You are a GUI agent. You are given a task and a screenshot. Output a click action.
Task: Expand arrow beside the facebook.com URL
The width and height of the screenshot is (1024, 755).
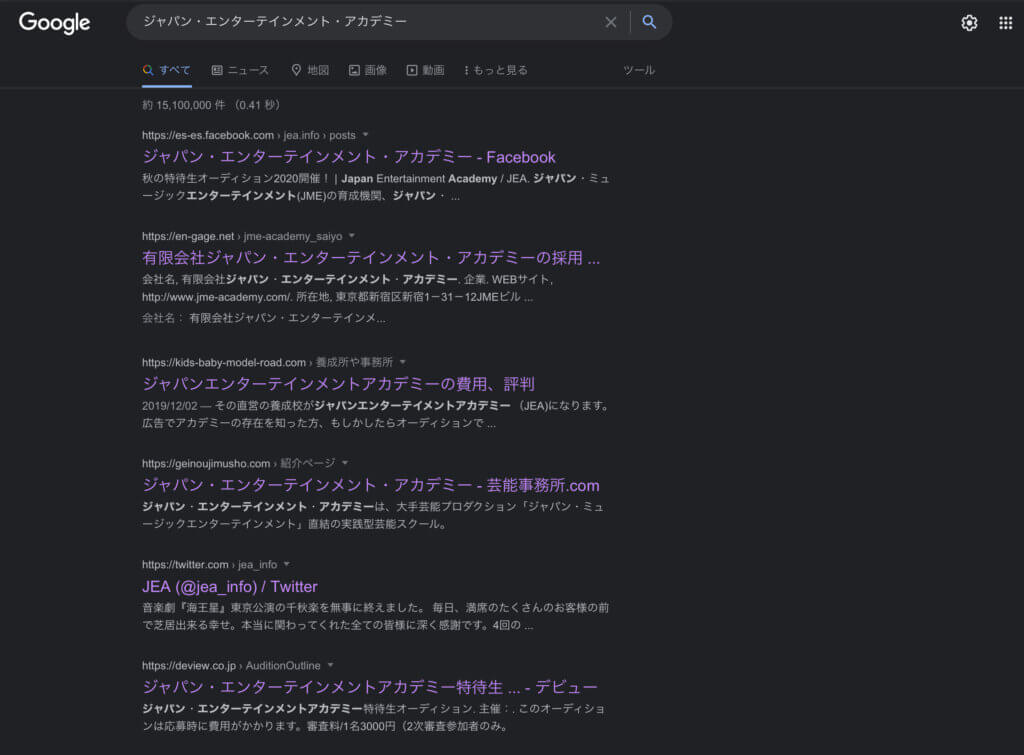coord(366,135)
